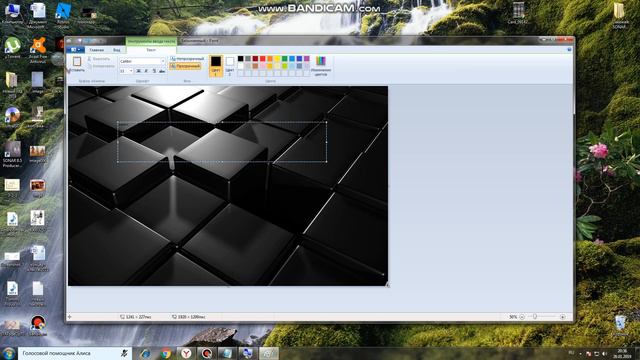Click the Paint palette taskbar icon

pyautogui.click(x=269, y=353)
